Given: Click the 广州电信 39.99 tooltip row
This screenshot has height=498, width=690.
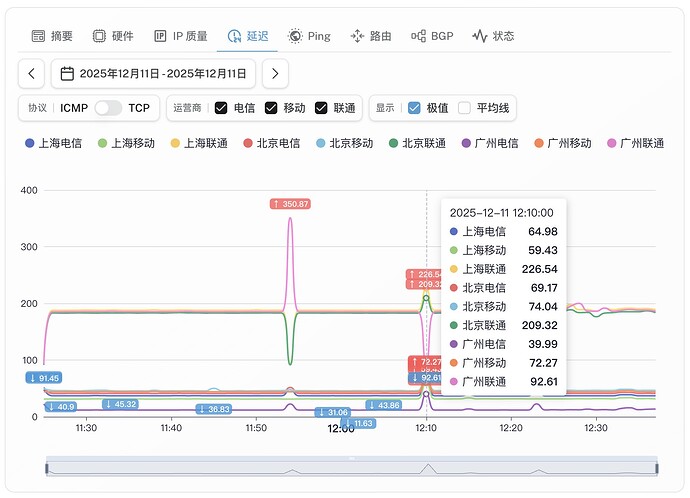Looking at the screenshot, I should click(x=503, y=344).
